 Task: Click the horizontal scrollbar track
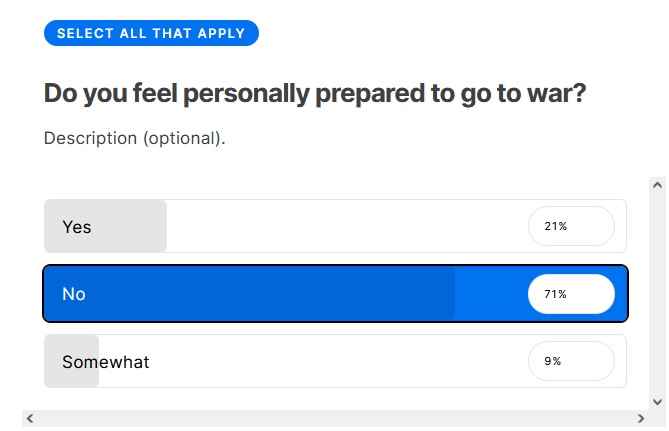(x=335, y=418)
